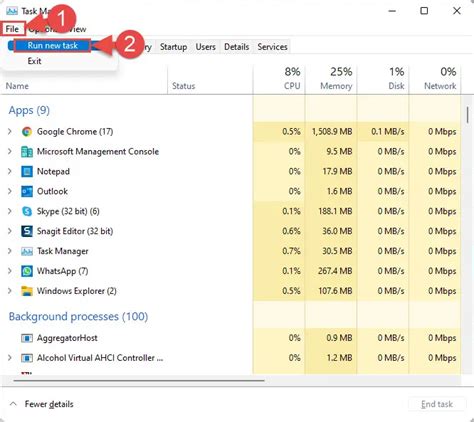Expand the WhatsApp process group
This screenshot has width=474, height=422.
pyautogui.click(x=10, y=271)
